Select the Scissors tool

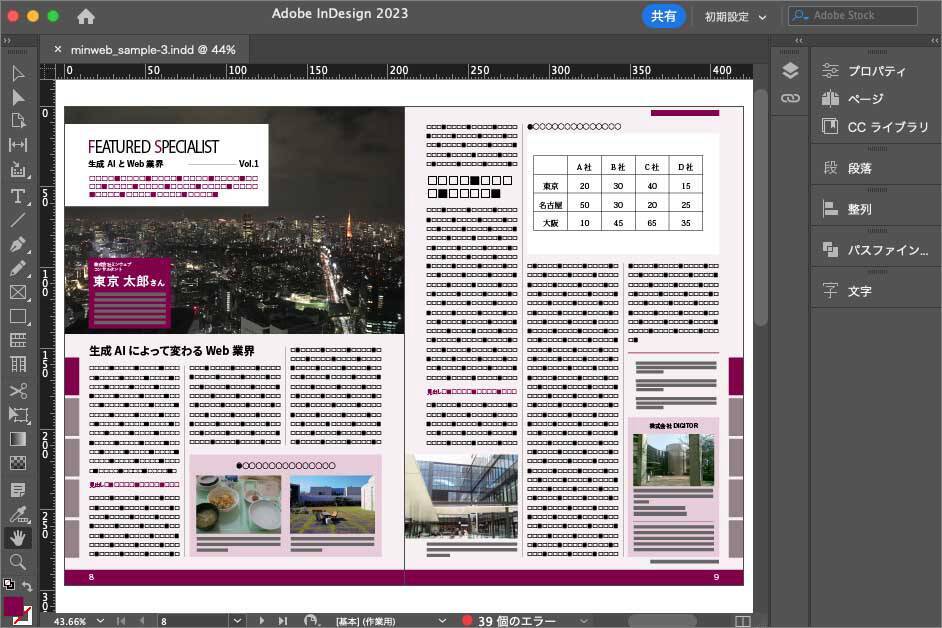pos(18,390)
